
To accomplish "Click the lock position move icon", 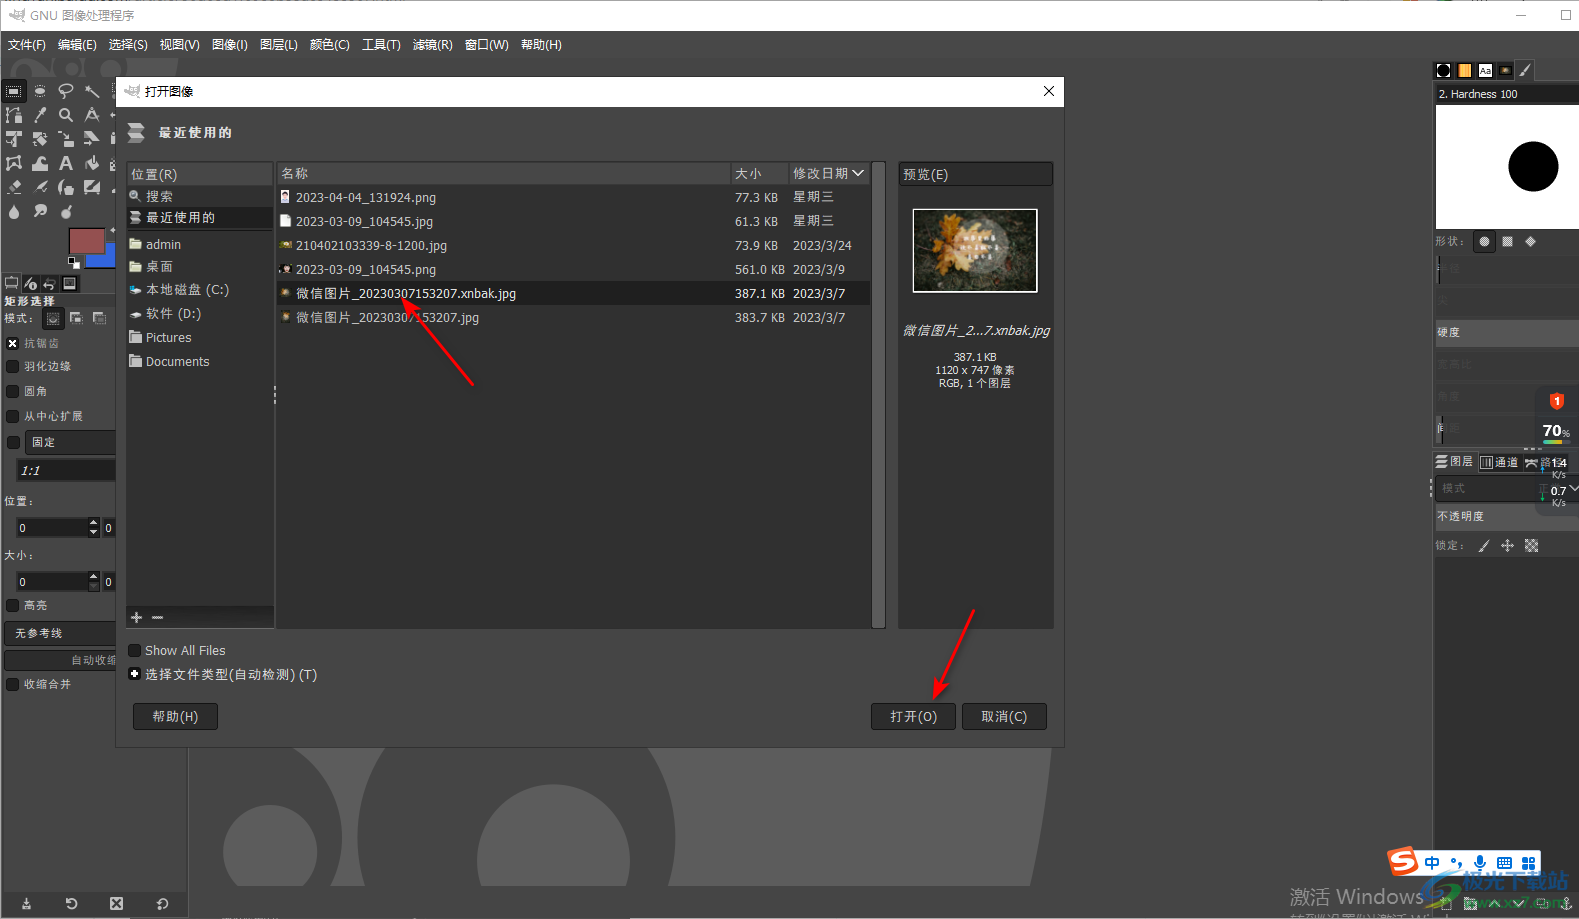I will coord(1507,545).
